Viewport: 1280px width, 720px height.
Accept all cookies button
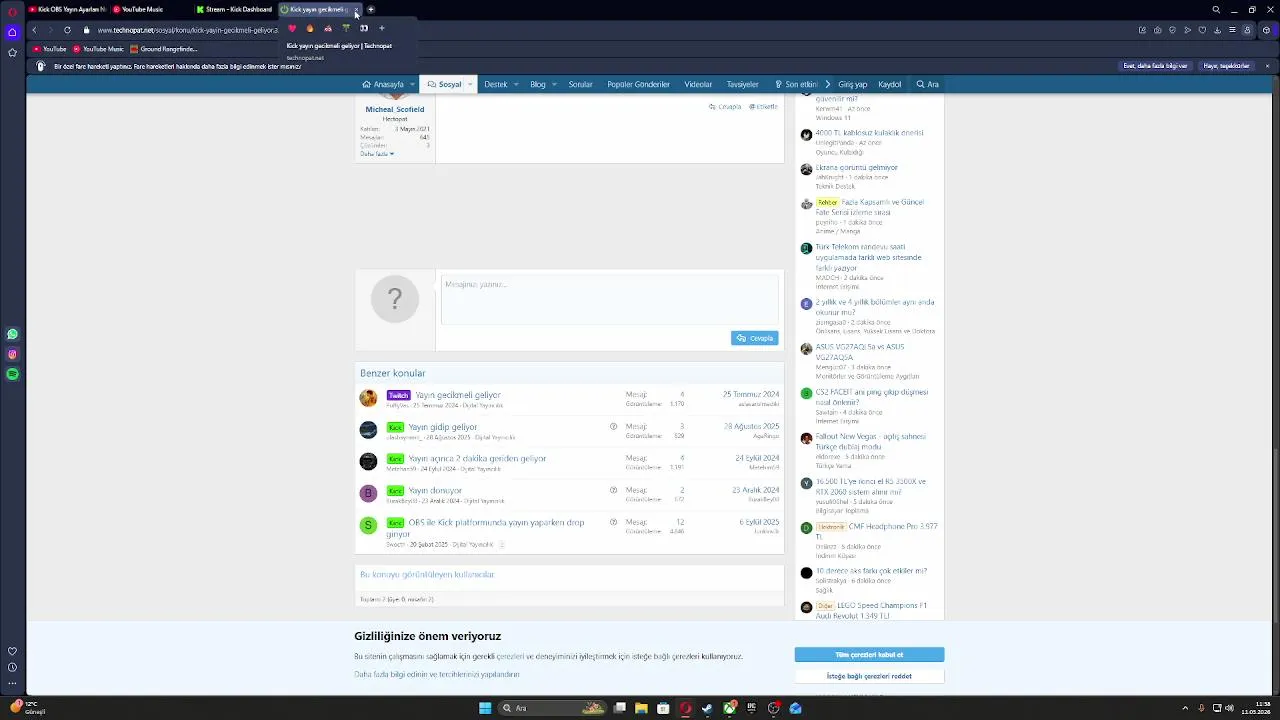click(x=869, y=655)
